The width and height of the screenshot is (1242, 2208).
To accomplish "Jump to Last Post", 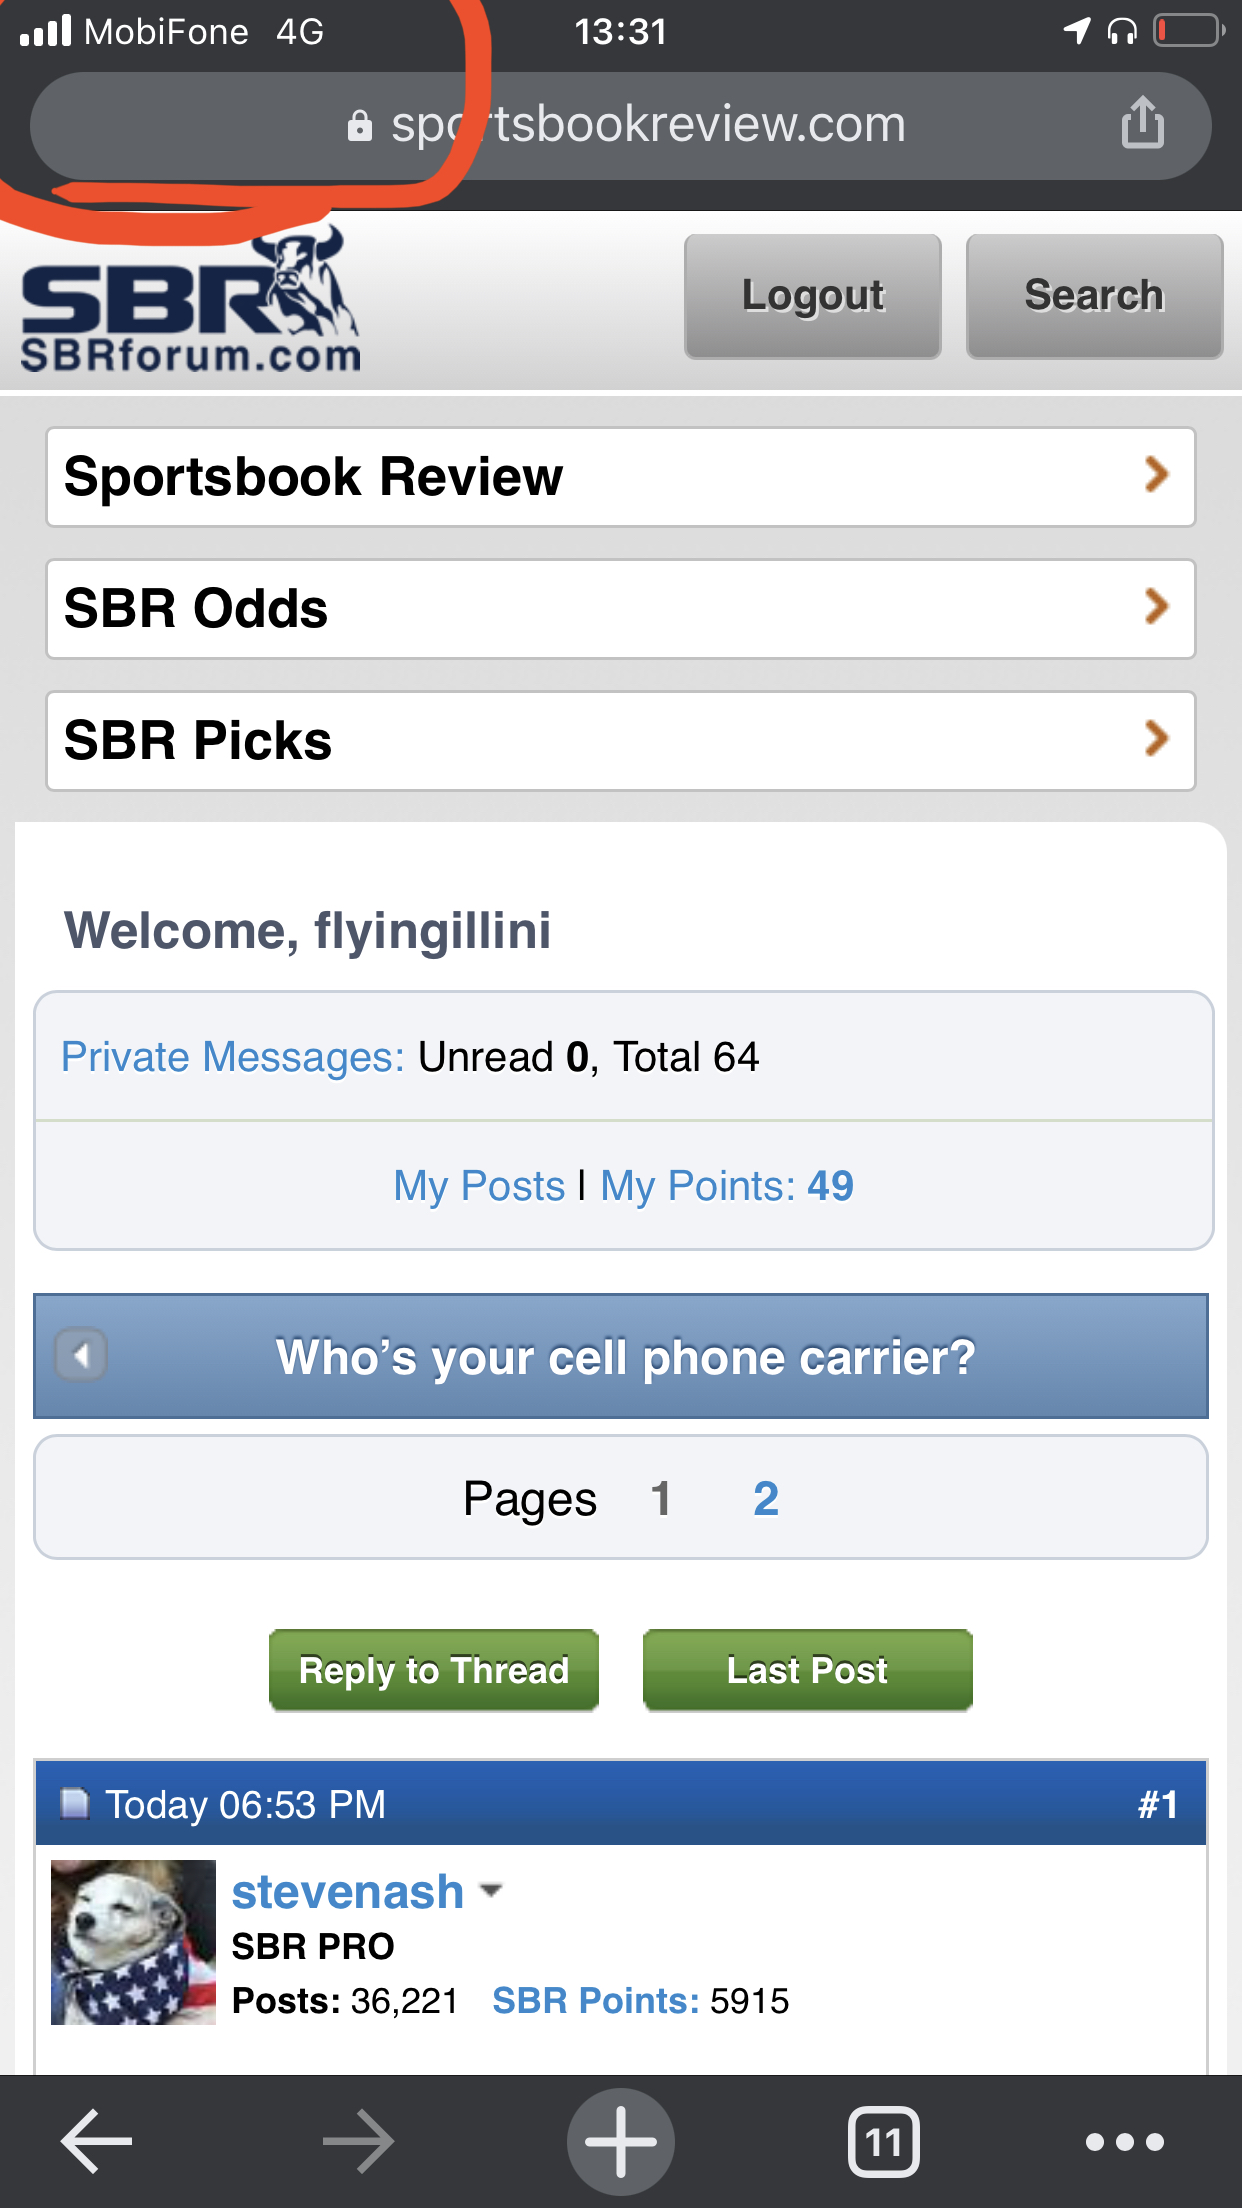I will [807, 1670].
